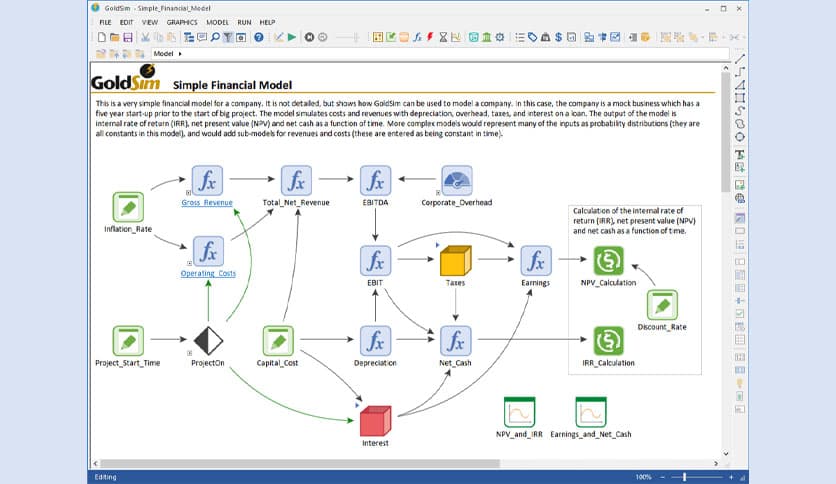The width and height of the screenshot is (836, 484).
Task: Toggle the filter funnel toolbar button
Action: point(228,37)
